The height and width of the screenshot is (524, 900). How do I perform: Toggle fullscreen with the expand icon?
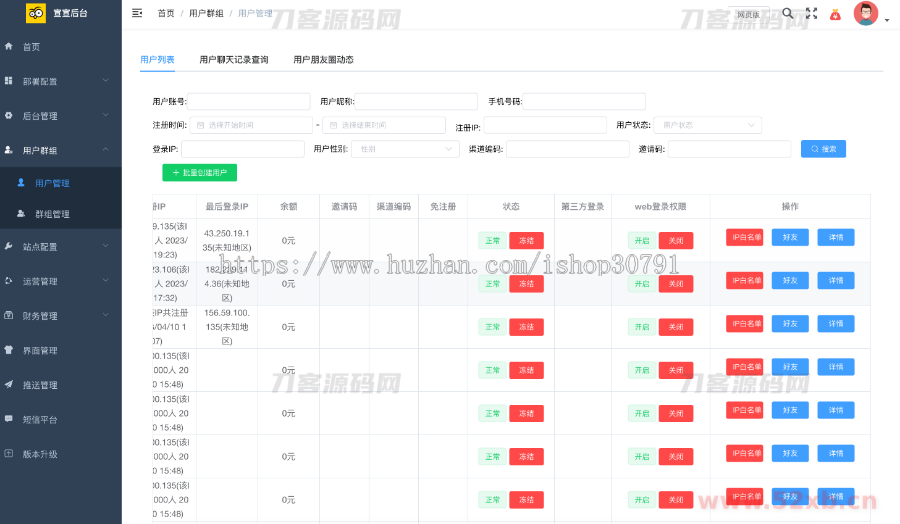point(811,14)
